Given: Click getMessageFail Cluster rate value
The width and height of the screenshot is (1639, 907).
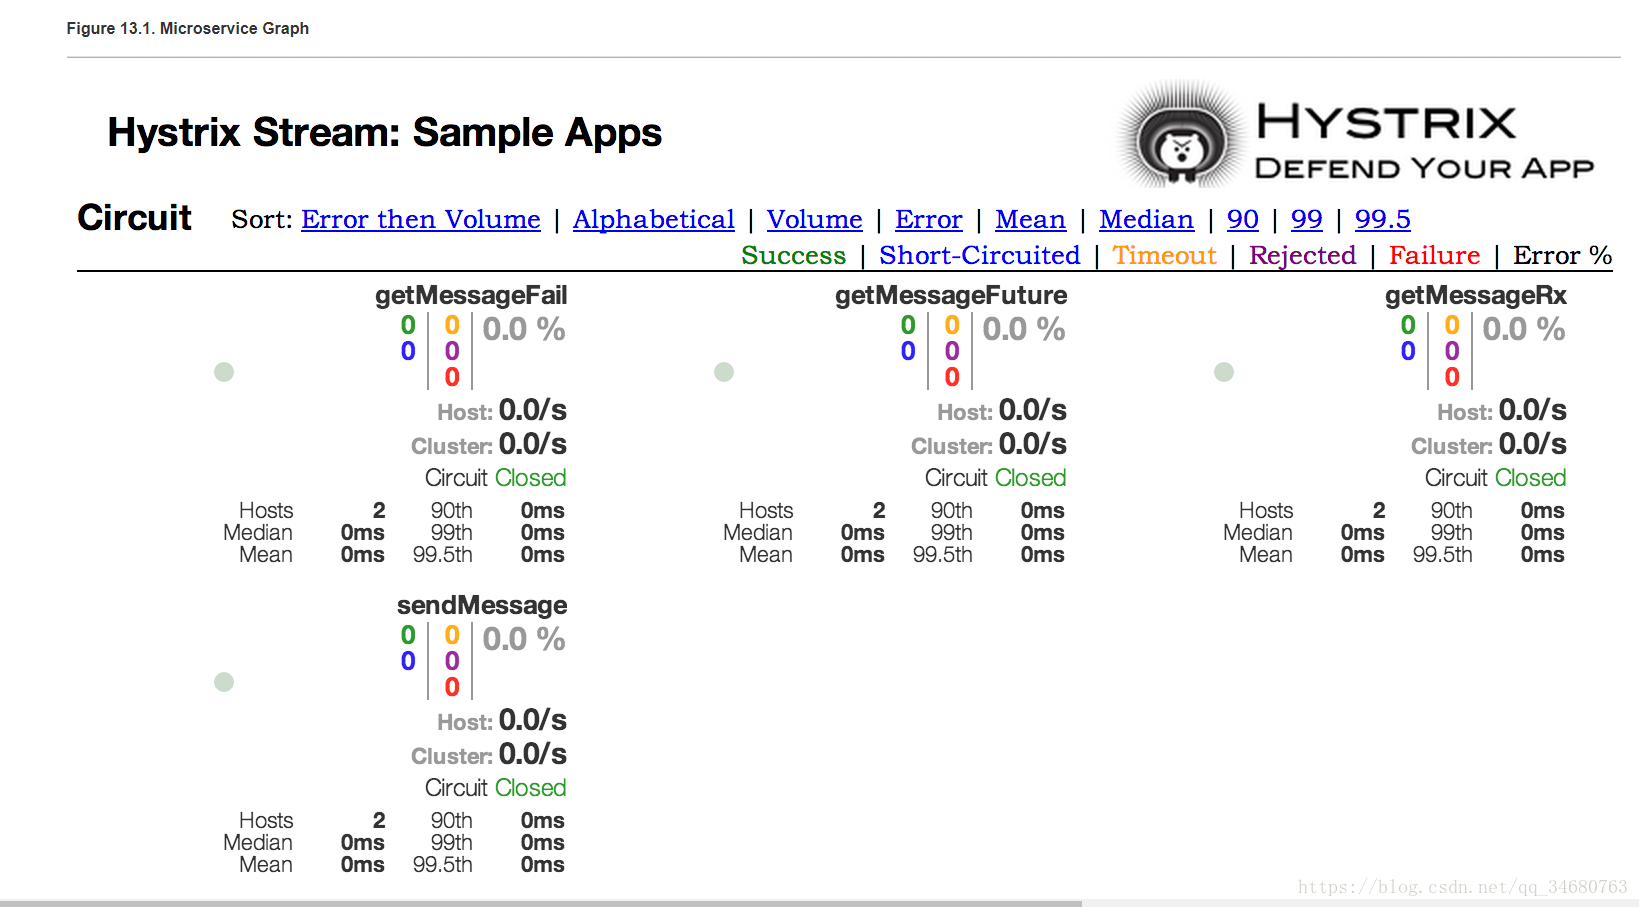Looking at the screenshot, I should [533, 444].
